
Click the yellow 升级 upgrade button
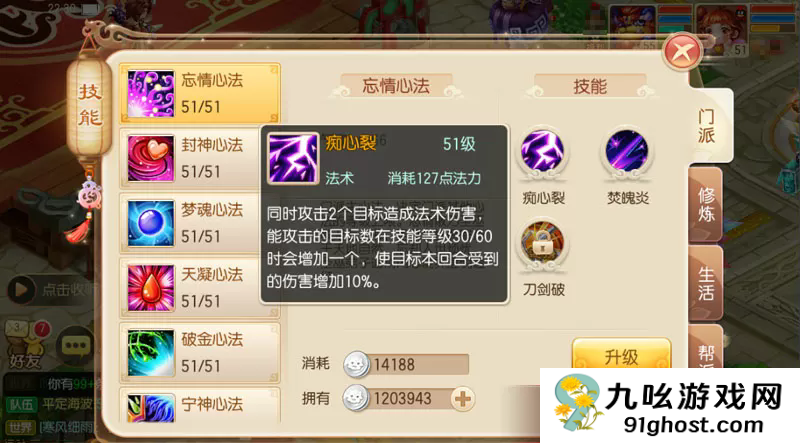(x=621, y=356)
